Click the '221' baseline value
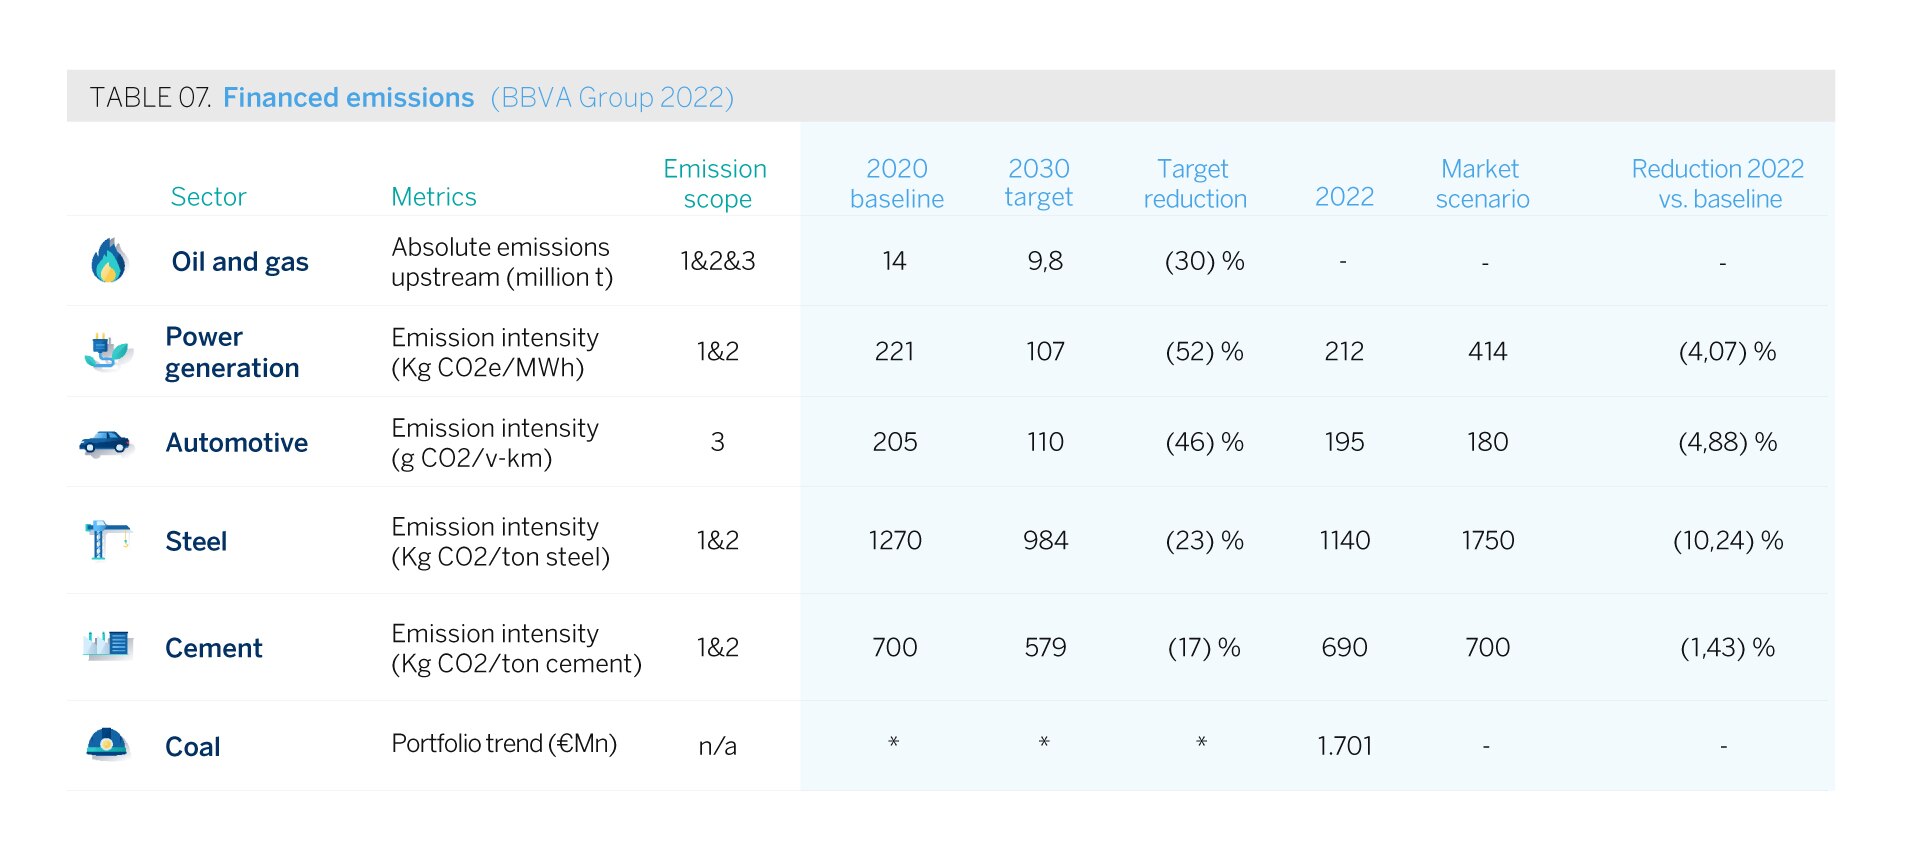Screen dimensions: 1920x851 click(894, 351)
